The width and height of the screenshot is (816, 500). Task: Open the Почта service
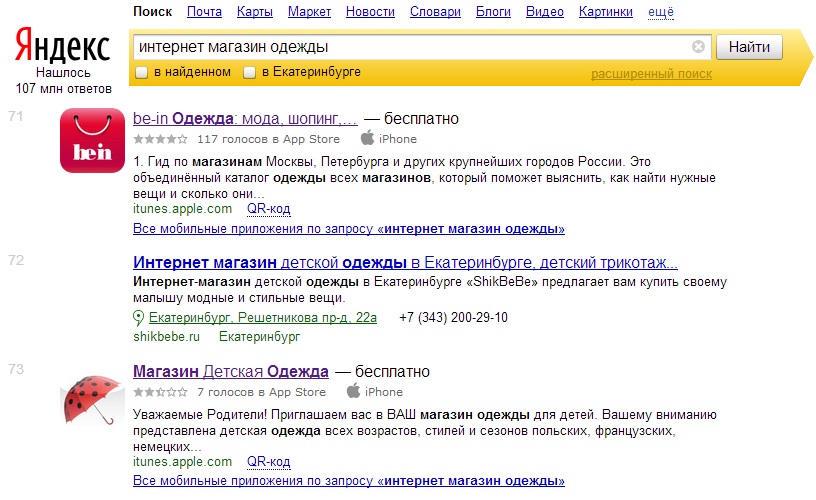point(204,11)
